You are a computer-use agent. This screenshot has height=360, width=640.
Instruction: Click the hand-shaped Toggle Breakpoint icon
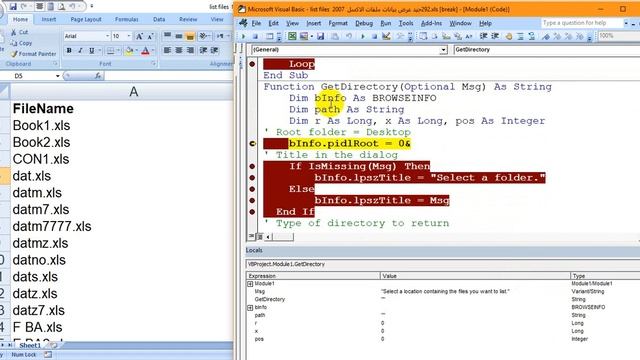(509, 37)
